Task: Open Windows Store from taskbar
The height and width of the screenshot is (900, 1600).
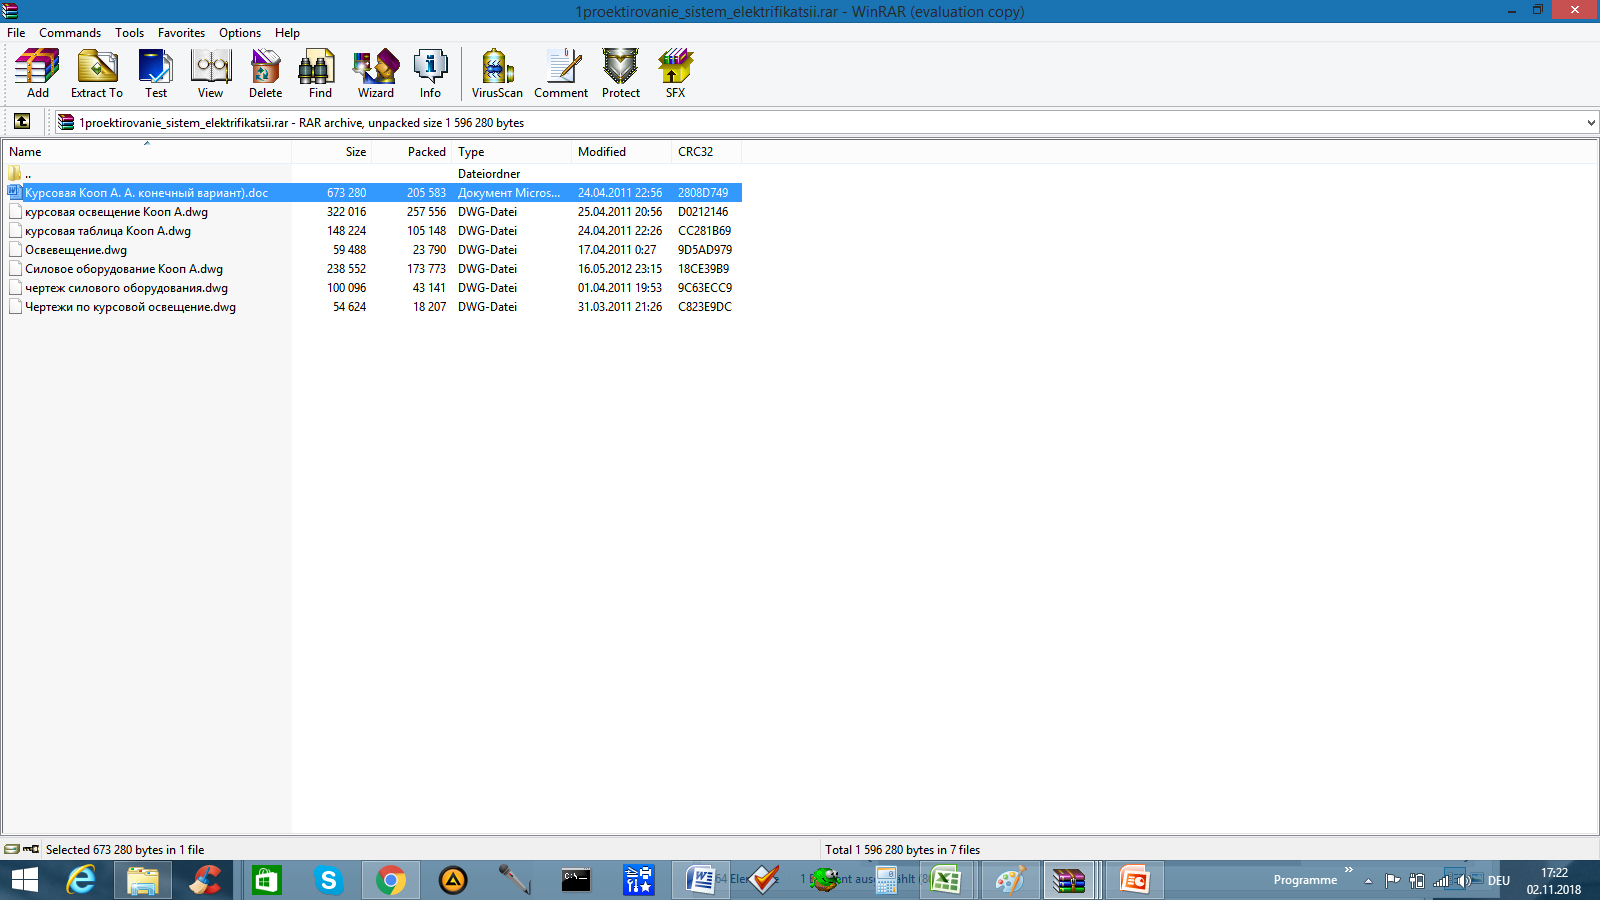Action: (267, 880)
